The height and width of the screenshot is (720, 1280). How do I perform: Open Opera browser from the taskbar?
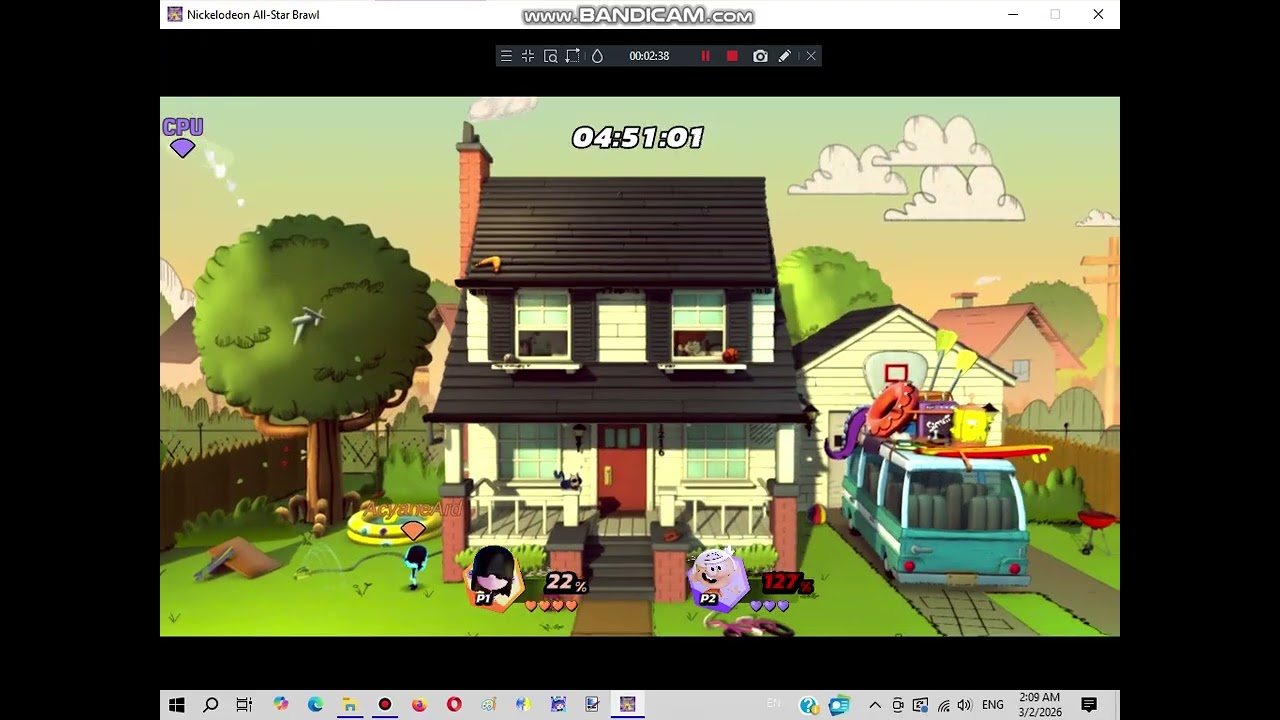pos(454,705)
